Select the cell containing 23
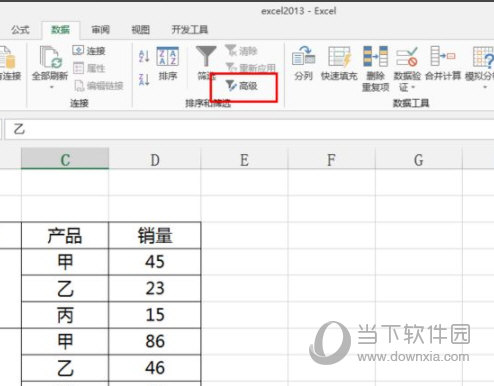 (x=155, y=288)
